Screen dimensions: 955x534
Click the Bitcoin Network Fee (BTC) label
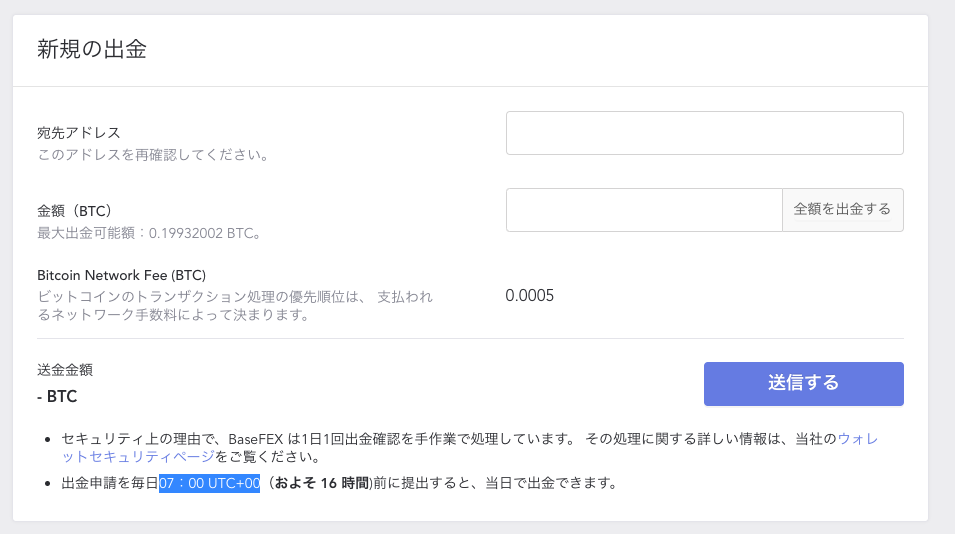pyautogui.click(x=121, y=275)
